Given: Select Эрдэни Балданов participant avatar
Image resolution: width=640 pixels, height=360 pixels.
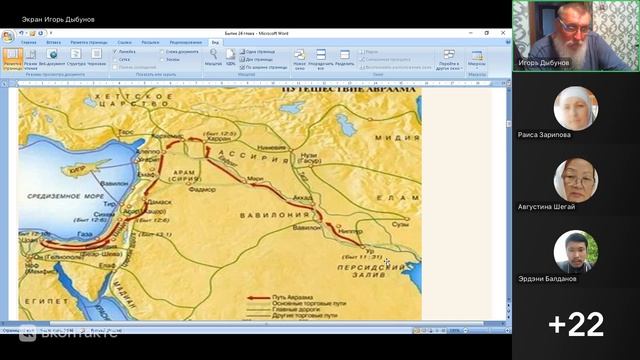Looking at the screenshot, I should pos(576,252).
